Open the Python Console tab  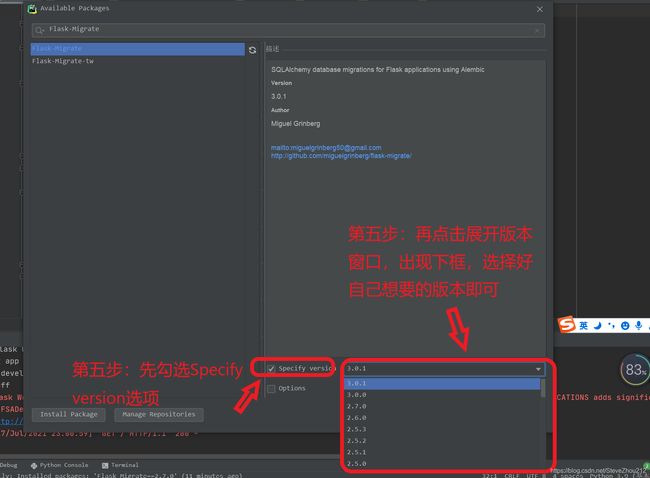point(59,465)
